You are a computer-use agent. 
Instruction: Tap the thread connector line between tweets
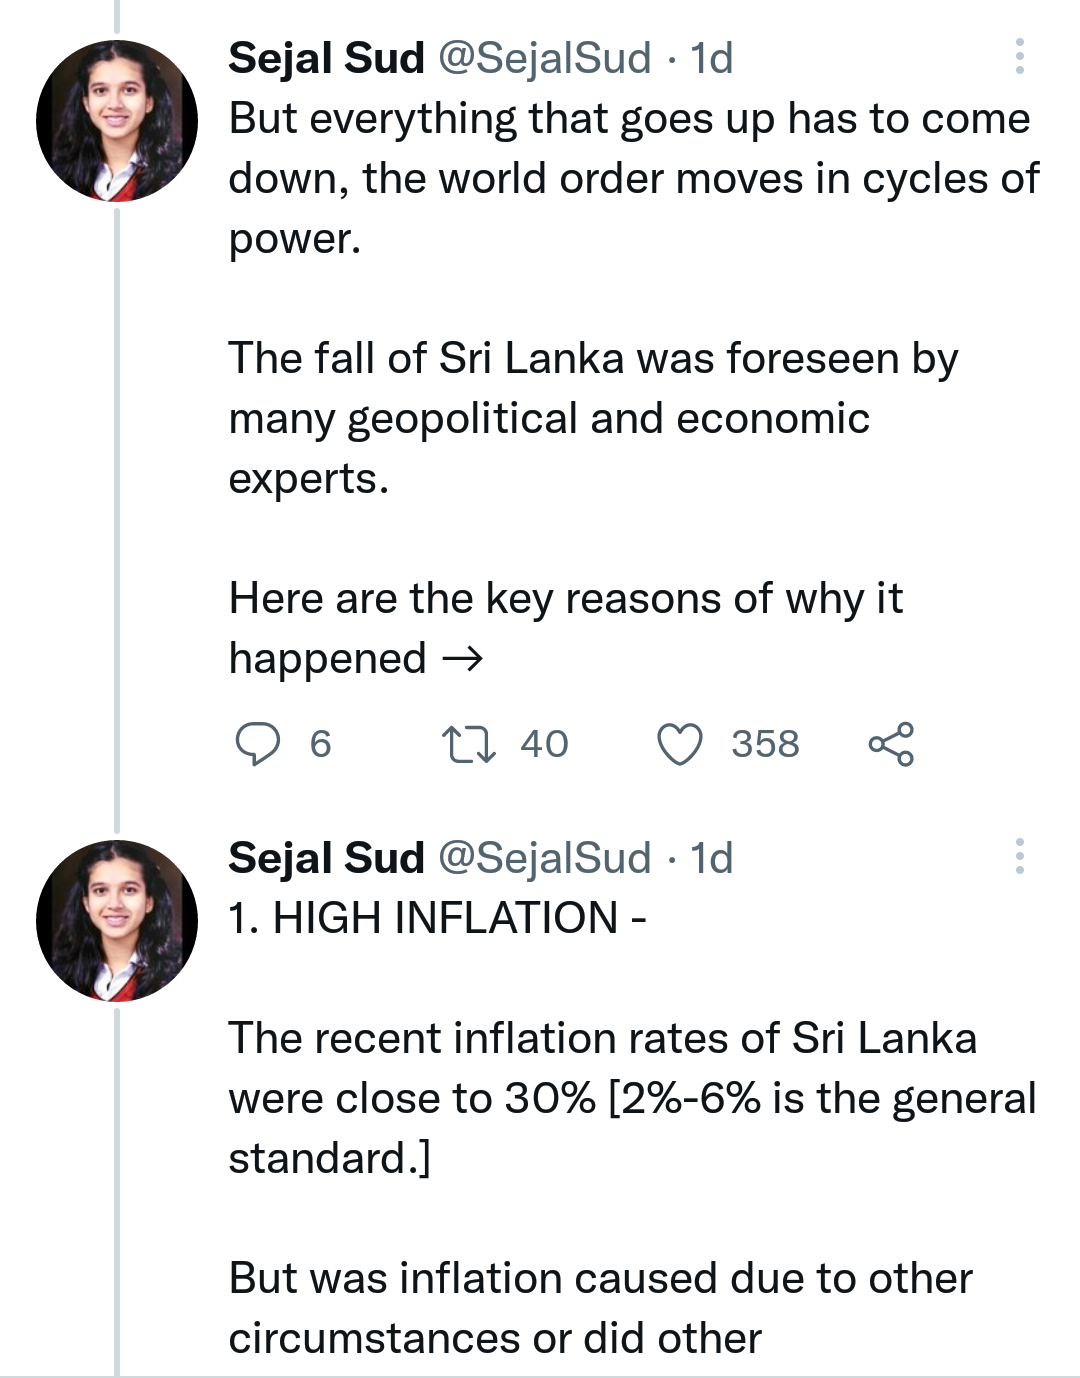tap(117, 520)
